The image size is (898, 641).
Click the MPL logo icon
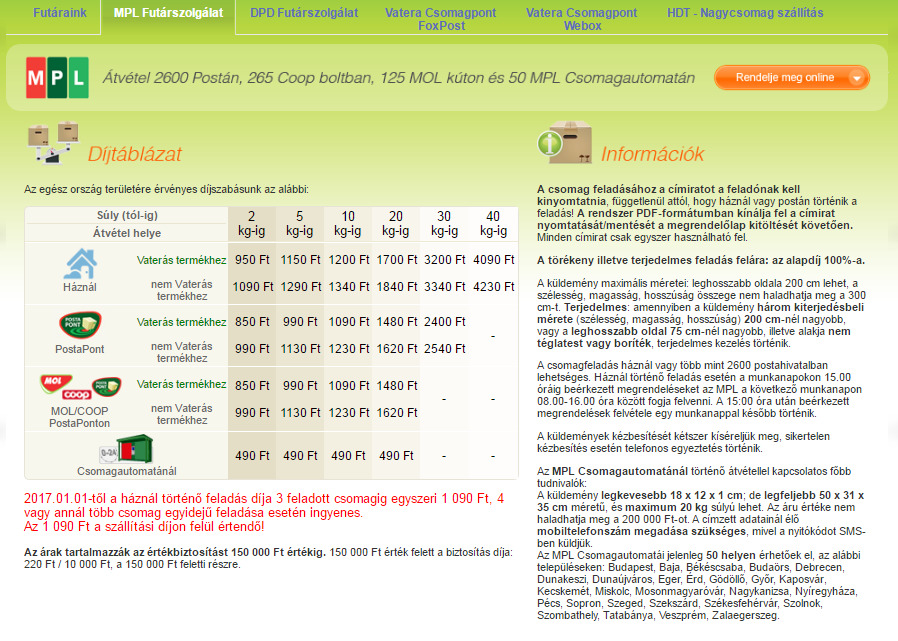click(x=57, y=77)
